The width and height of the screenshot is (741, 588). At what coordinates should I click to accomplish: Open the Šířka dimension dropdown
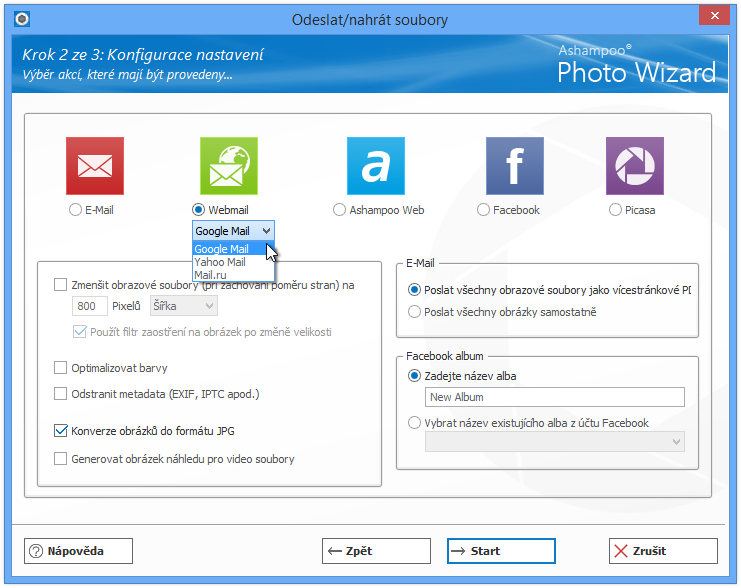point(184,306)
